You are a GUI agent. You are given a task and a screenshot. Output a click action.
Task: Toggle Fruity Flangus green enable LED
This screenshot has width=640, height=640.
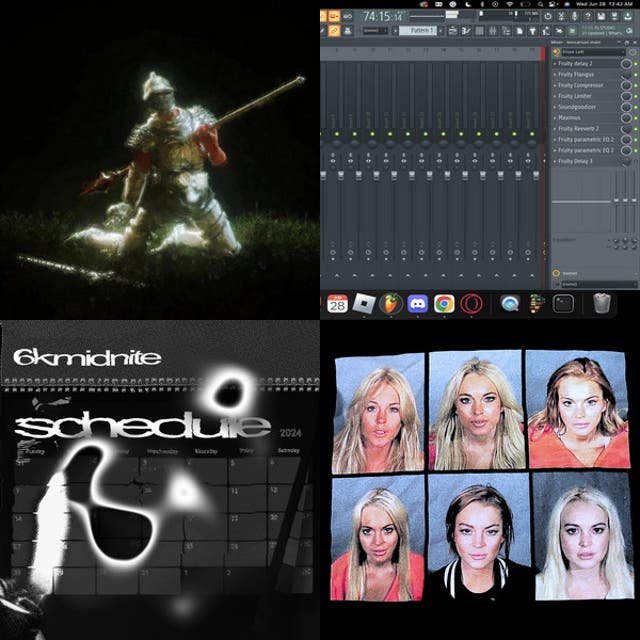pyautogui.click(x=636, y=75)
